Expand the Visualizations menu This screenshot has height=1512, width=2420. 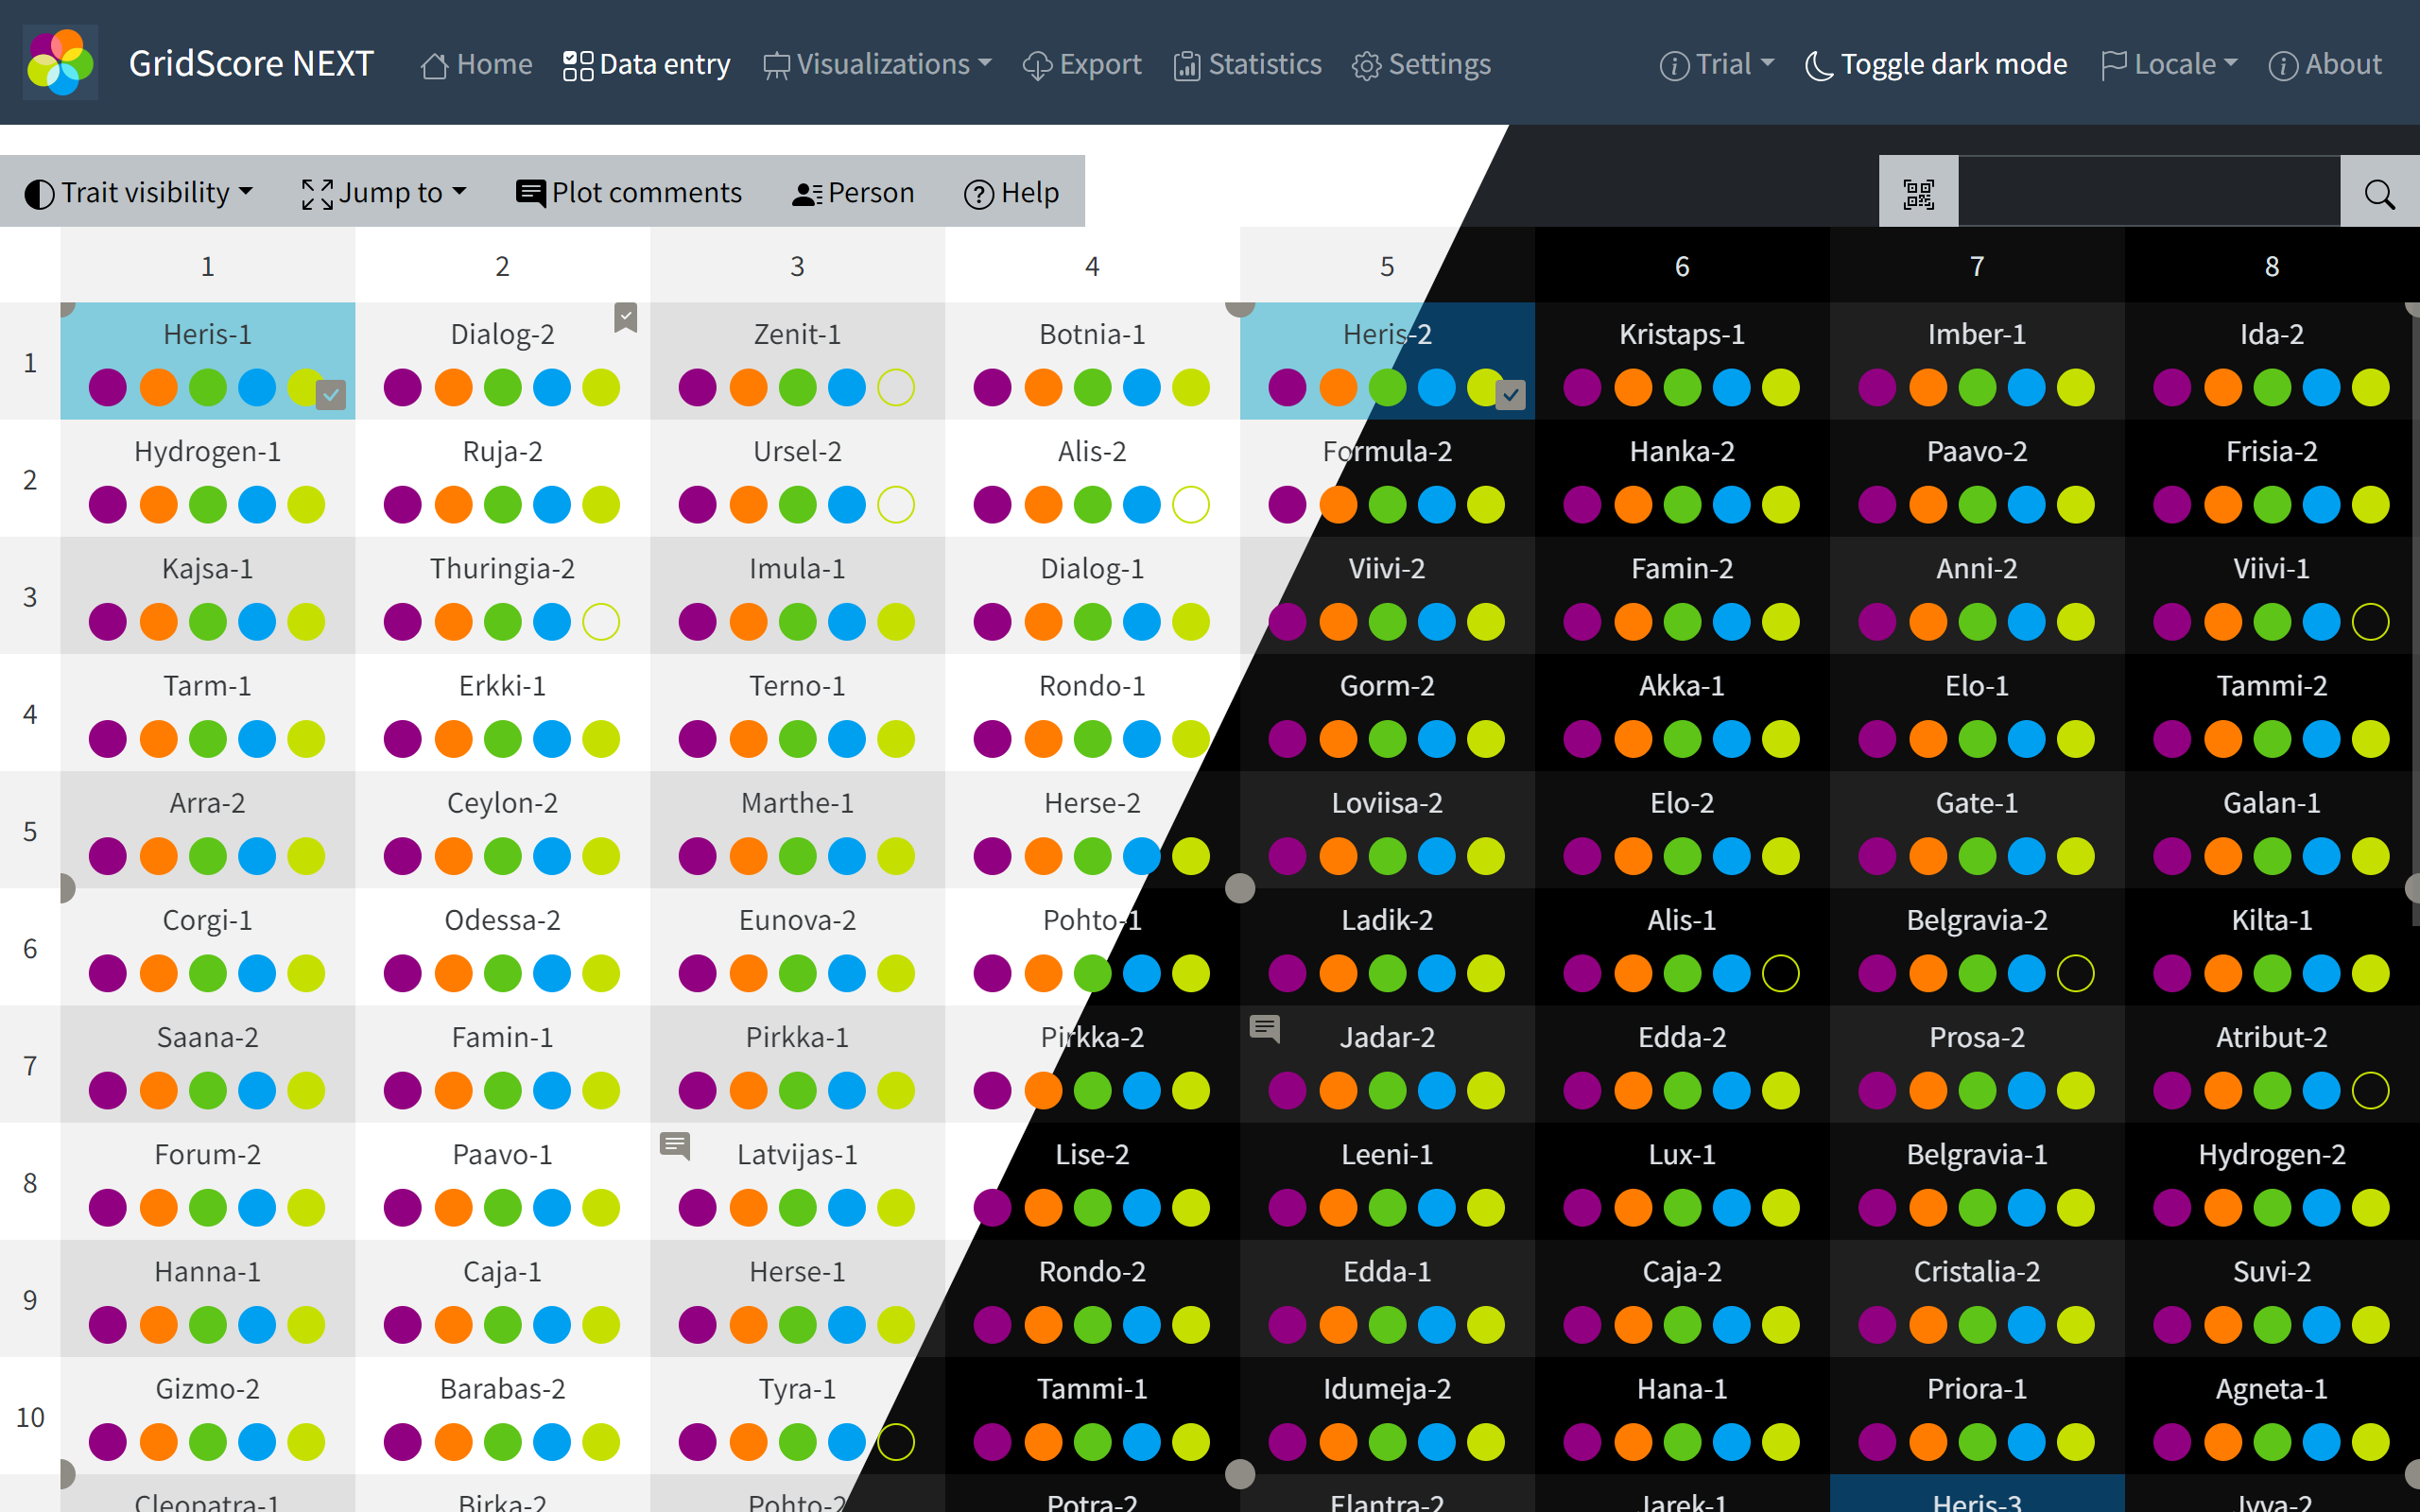tap(877, 65)
